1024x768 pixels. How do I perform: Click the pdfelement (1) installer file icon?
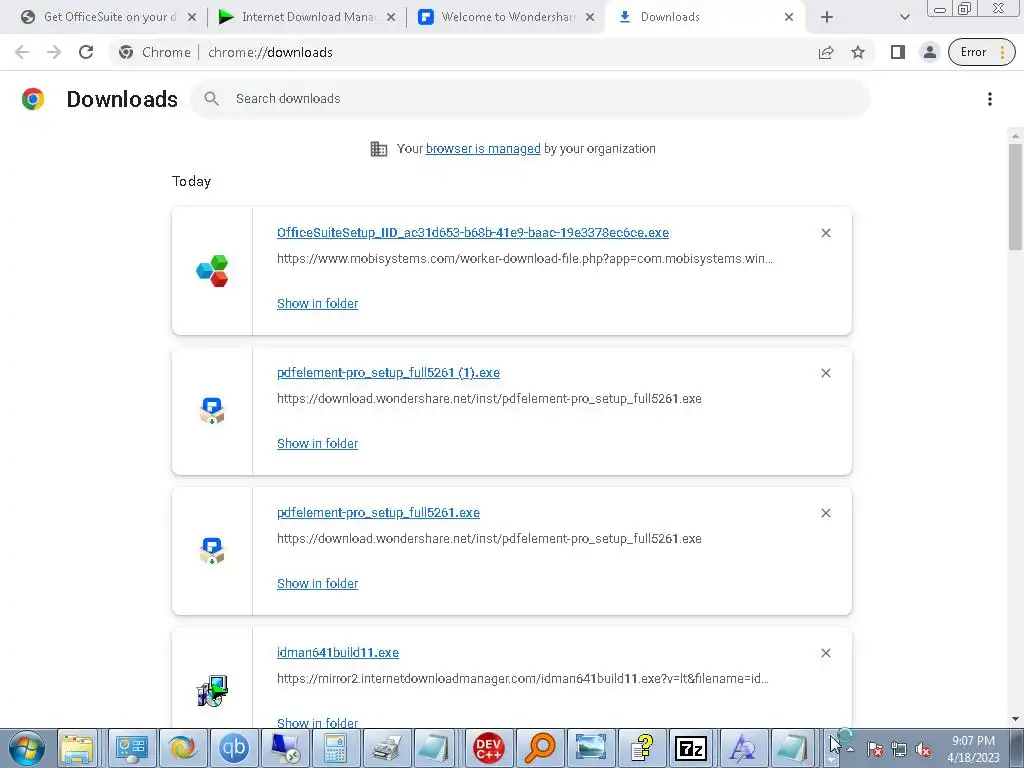coord(212,411)
